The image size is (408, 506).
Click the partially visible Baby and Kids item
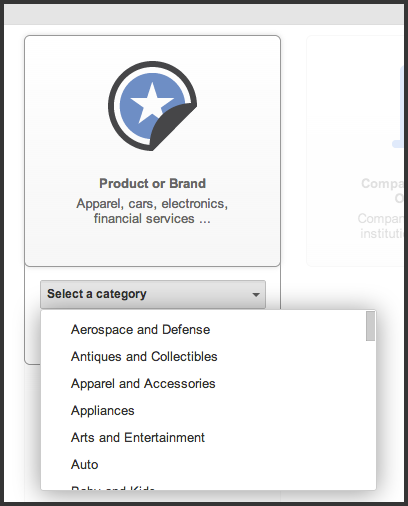(x=113, y=488)
